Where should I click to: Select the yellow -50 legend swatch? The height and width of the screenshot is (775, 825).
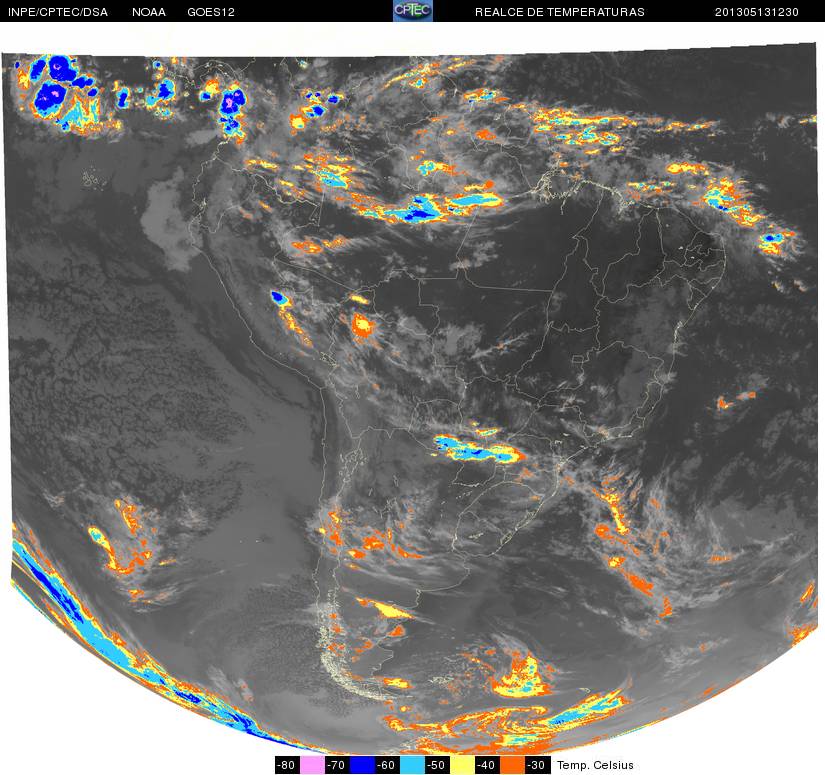(462, 765)
